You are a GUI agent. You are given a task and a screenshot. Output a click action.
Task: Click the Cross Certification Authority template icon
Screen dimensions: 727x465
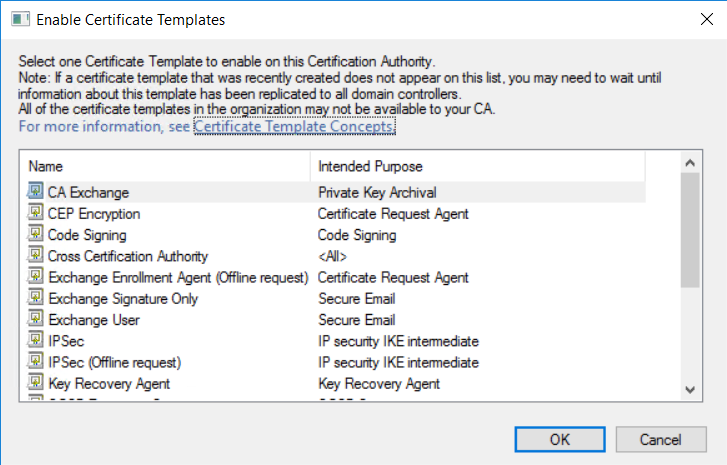pos(35,256)
